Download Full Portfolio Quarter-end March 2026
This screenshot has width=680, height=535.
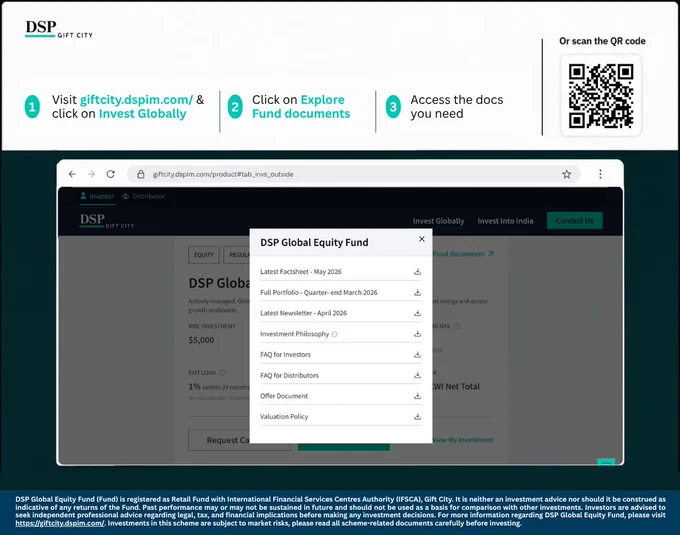click(x=417, y=292)
